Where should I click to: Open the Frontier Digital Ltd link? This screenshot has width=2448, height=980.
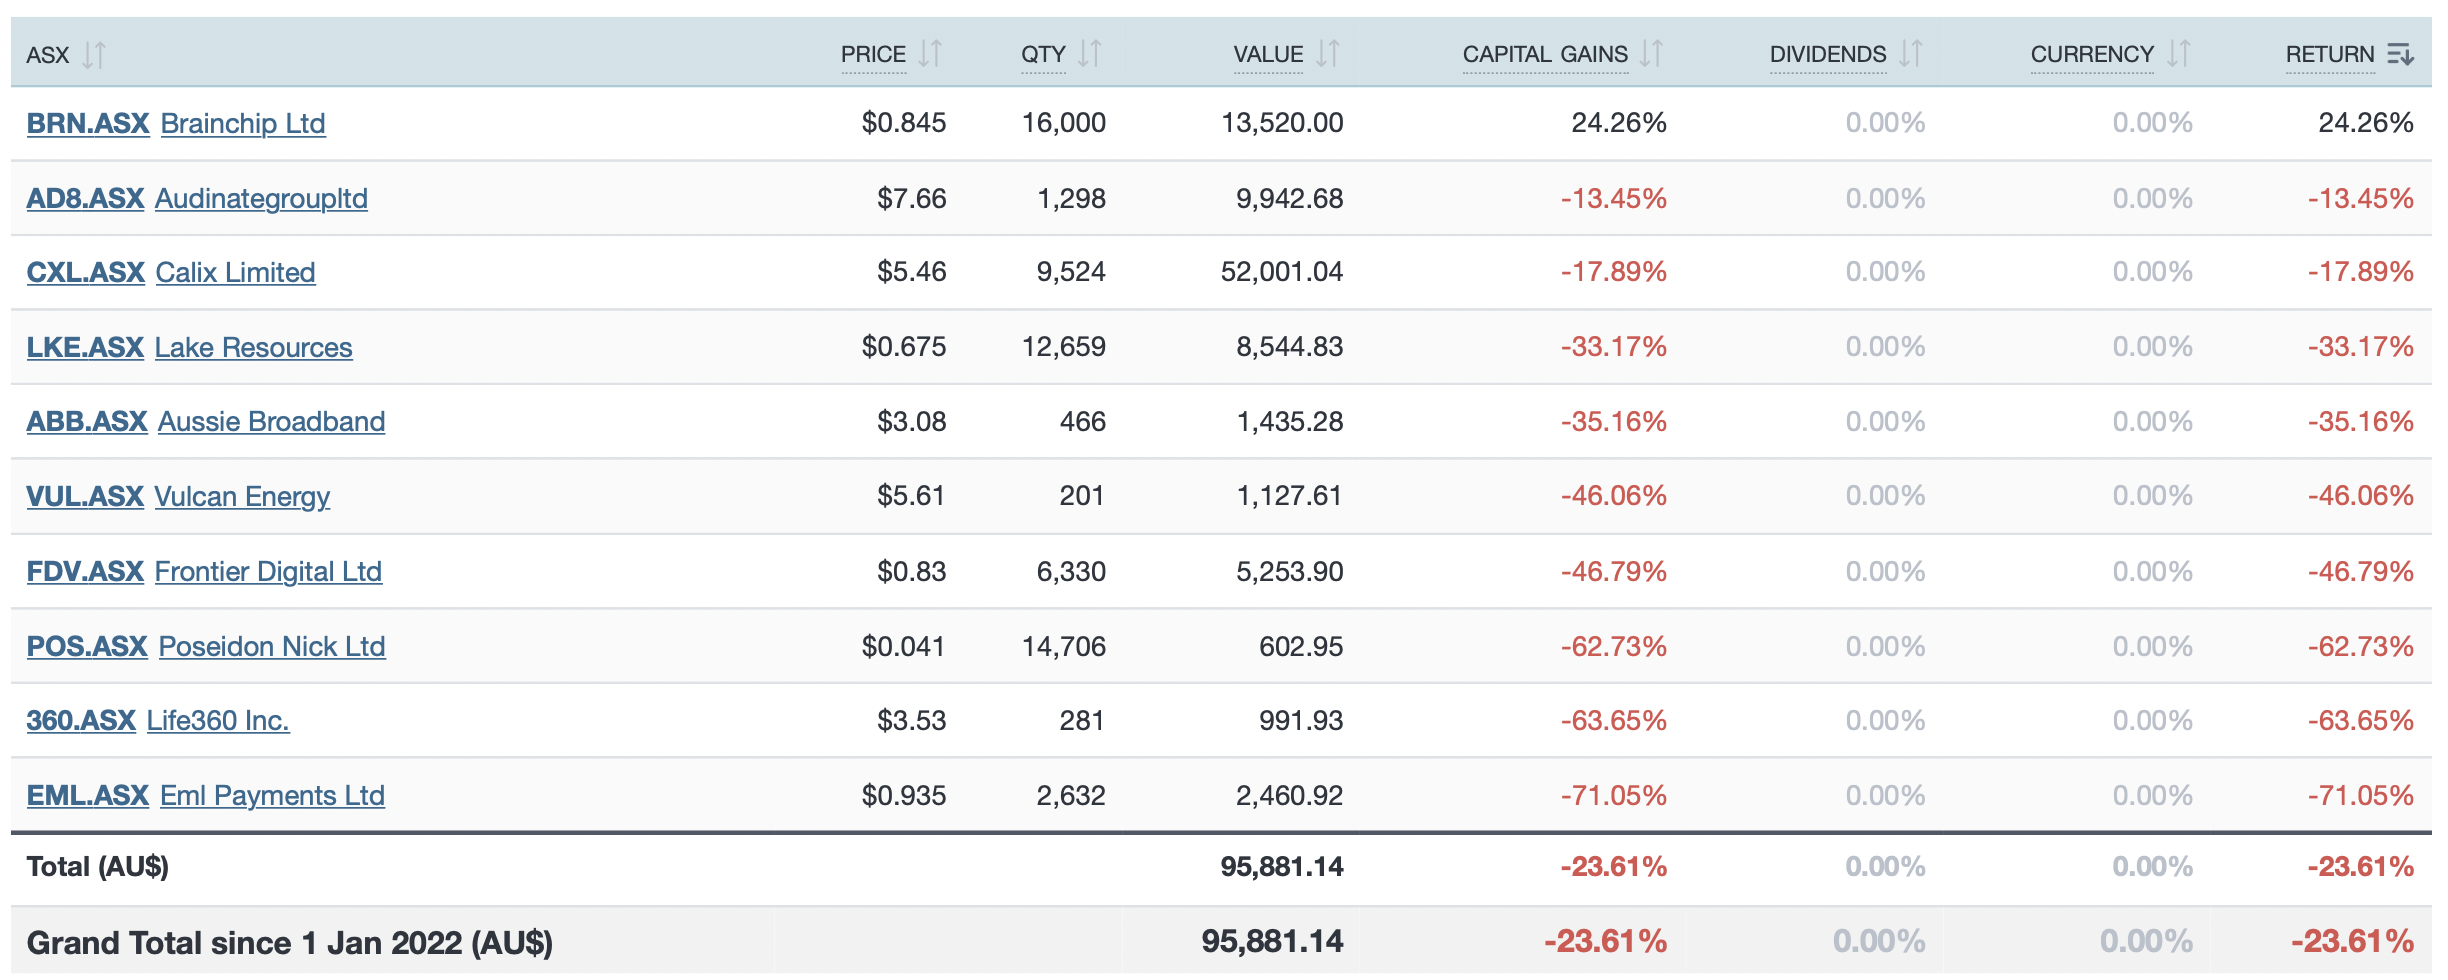[x=268, y=571]
